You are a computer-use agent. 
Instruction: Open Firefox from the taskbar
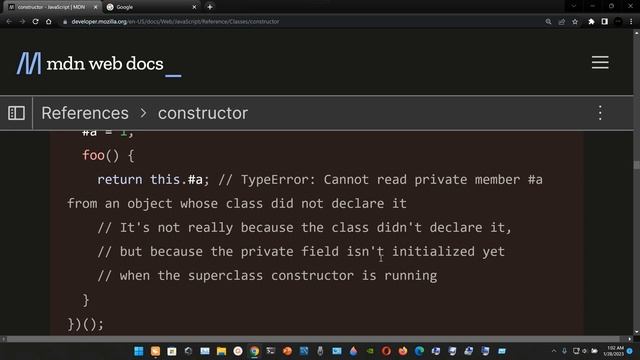(x=403, y=351)
